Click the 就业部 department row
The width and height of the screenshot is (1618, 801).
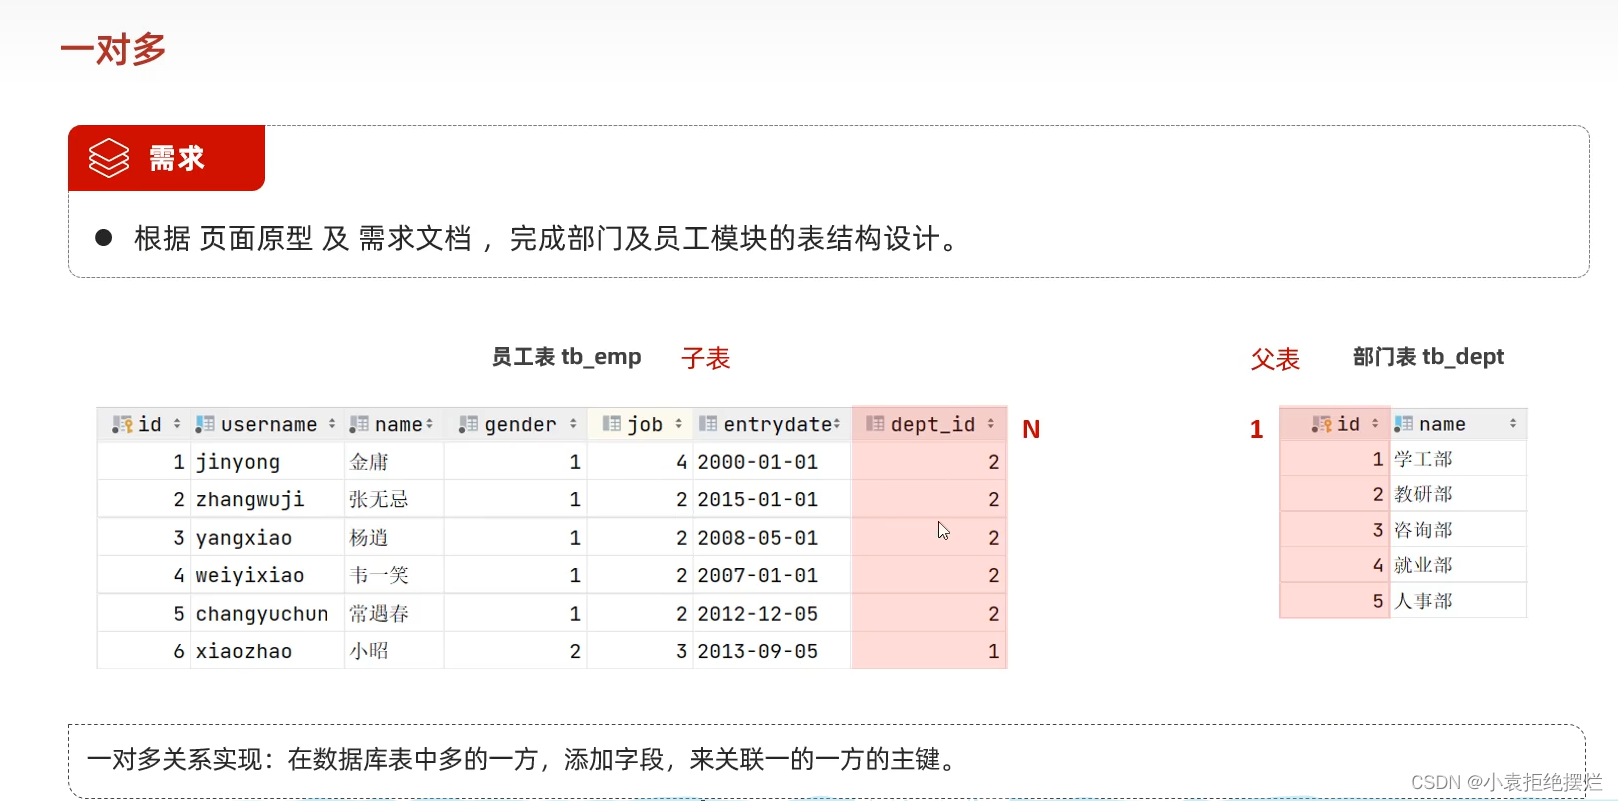tap(1403, 565)
